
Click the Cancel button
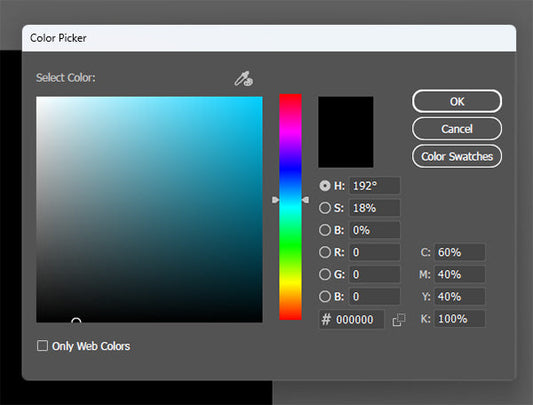click(457, 129)
